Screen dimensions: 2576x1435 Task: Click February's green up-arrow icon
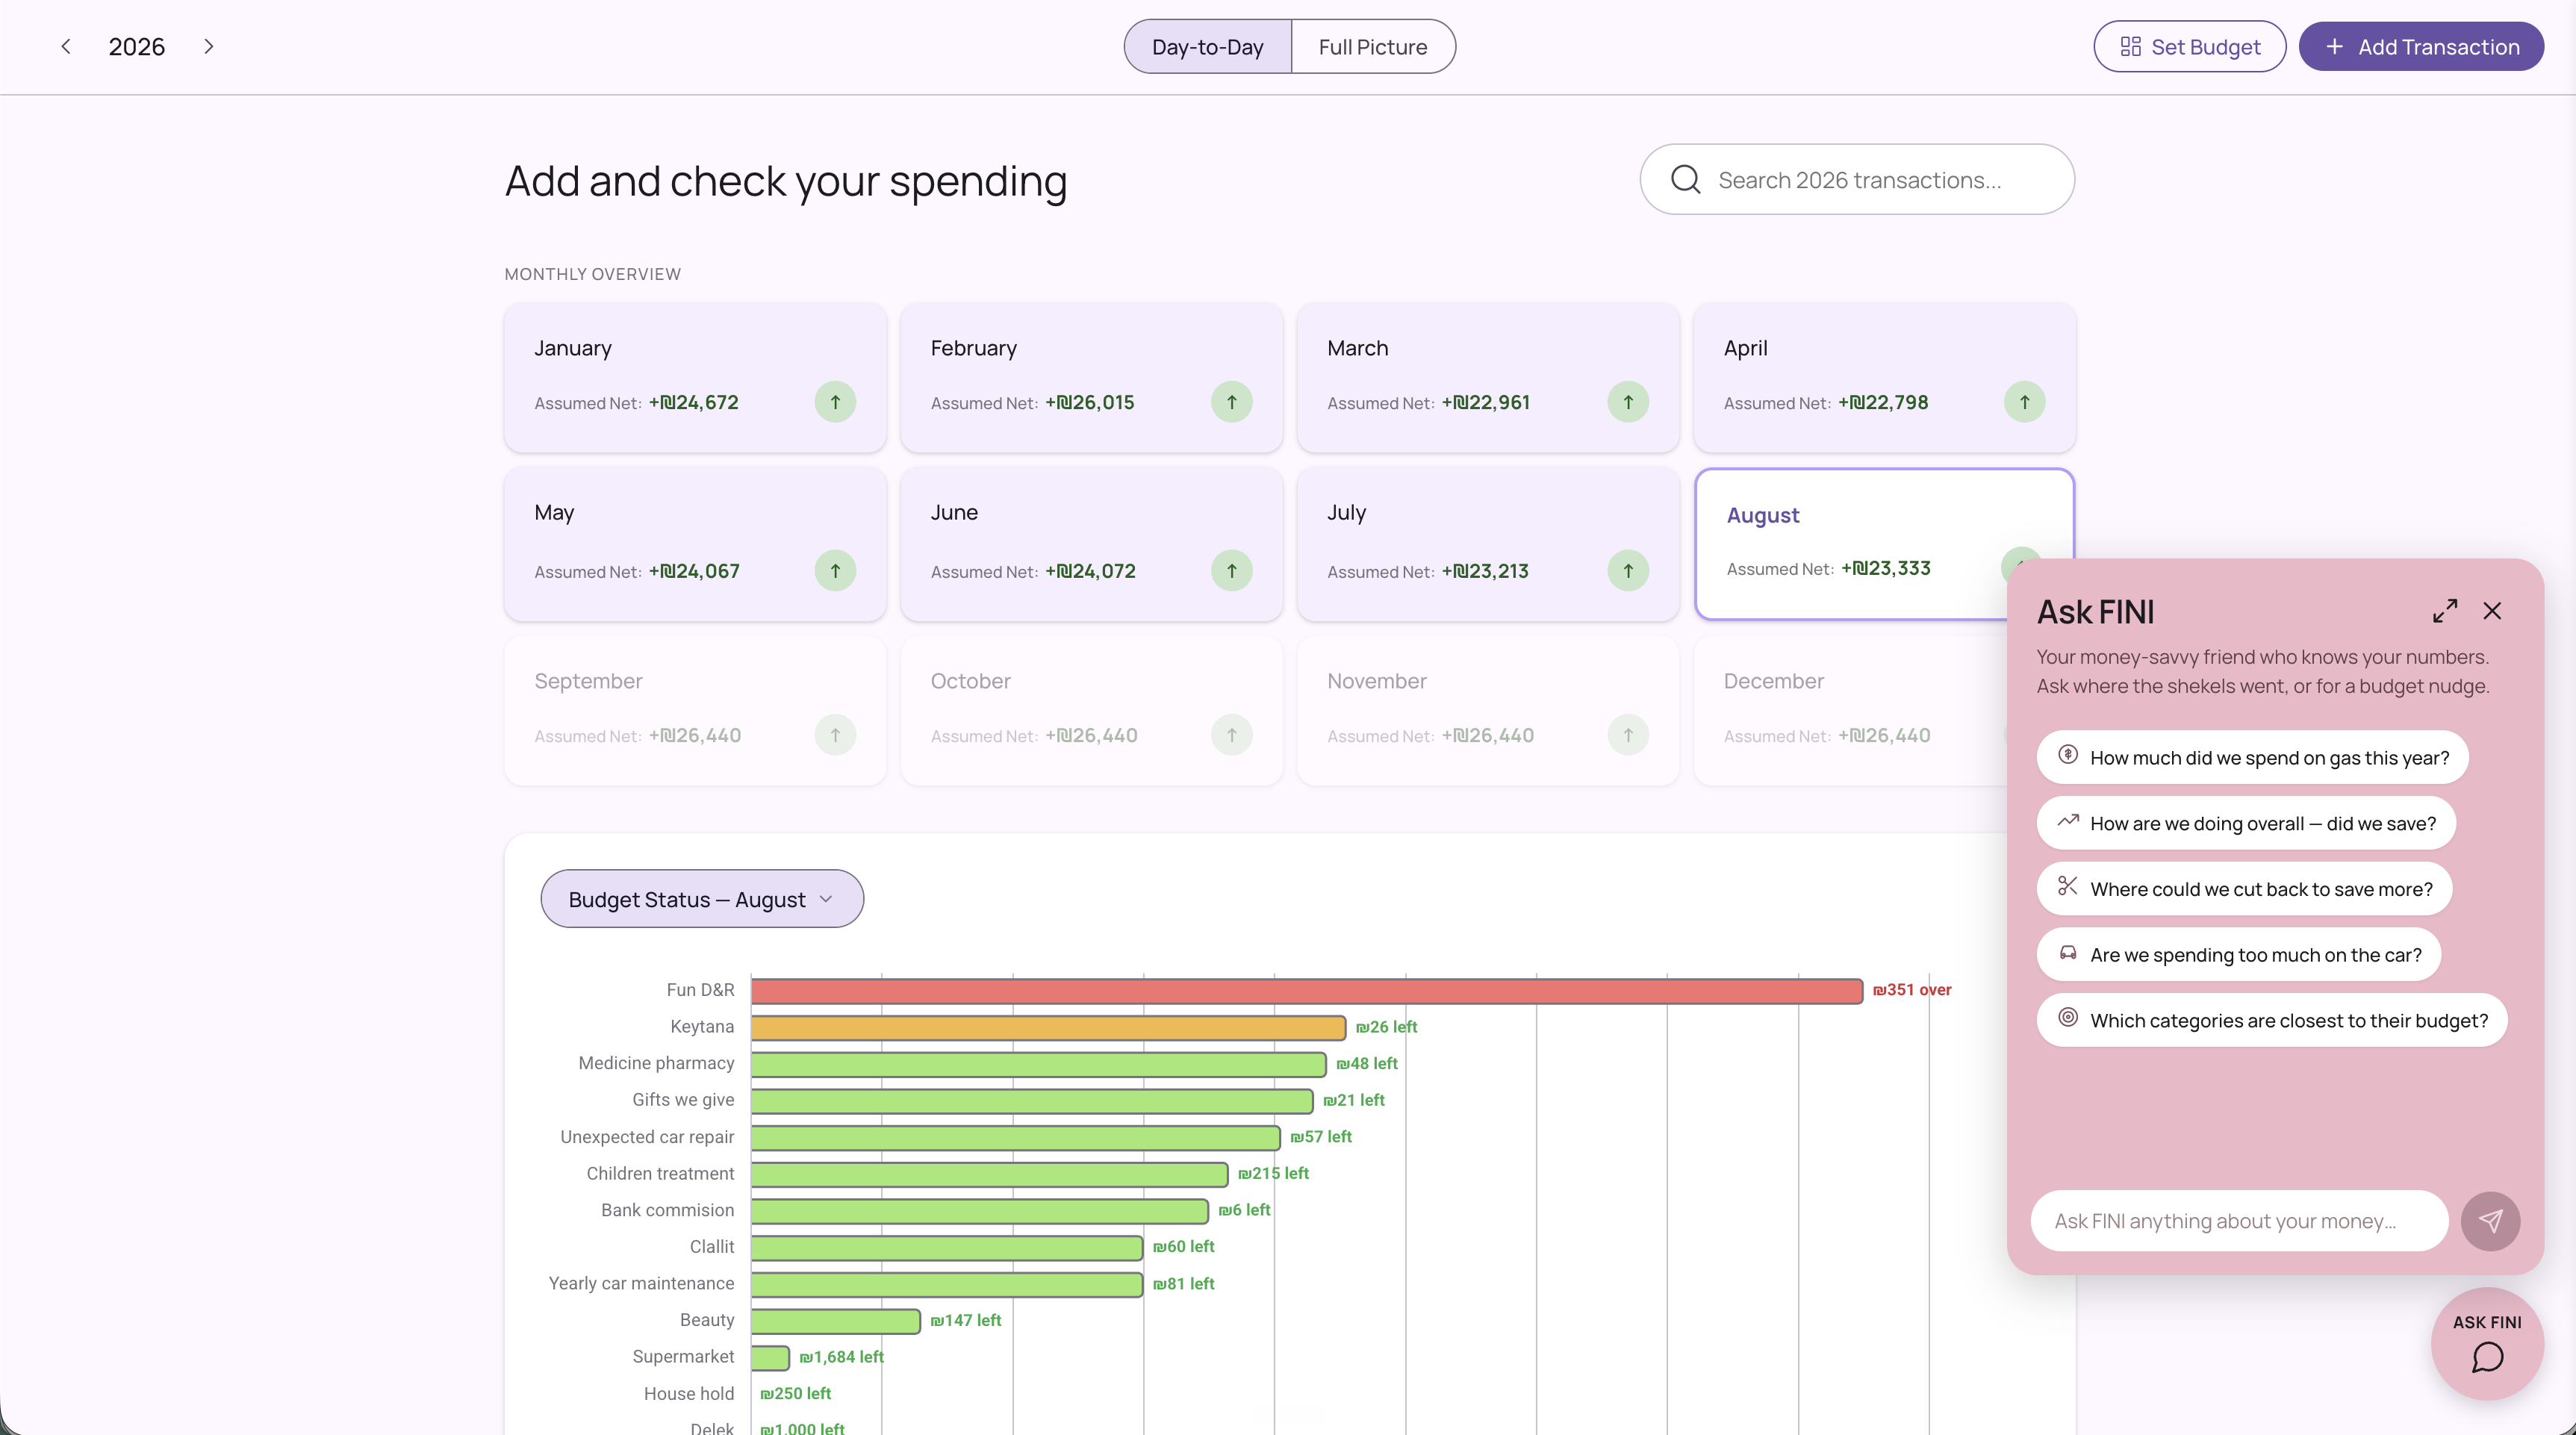1231,402
